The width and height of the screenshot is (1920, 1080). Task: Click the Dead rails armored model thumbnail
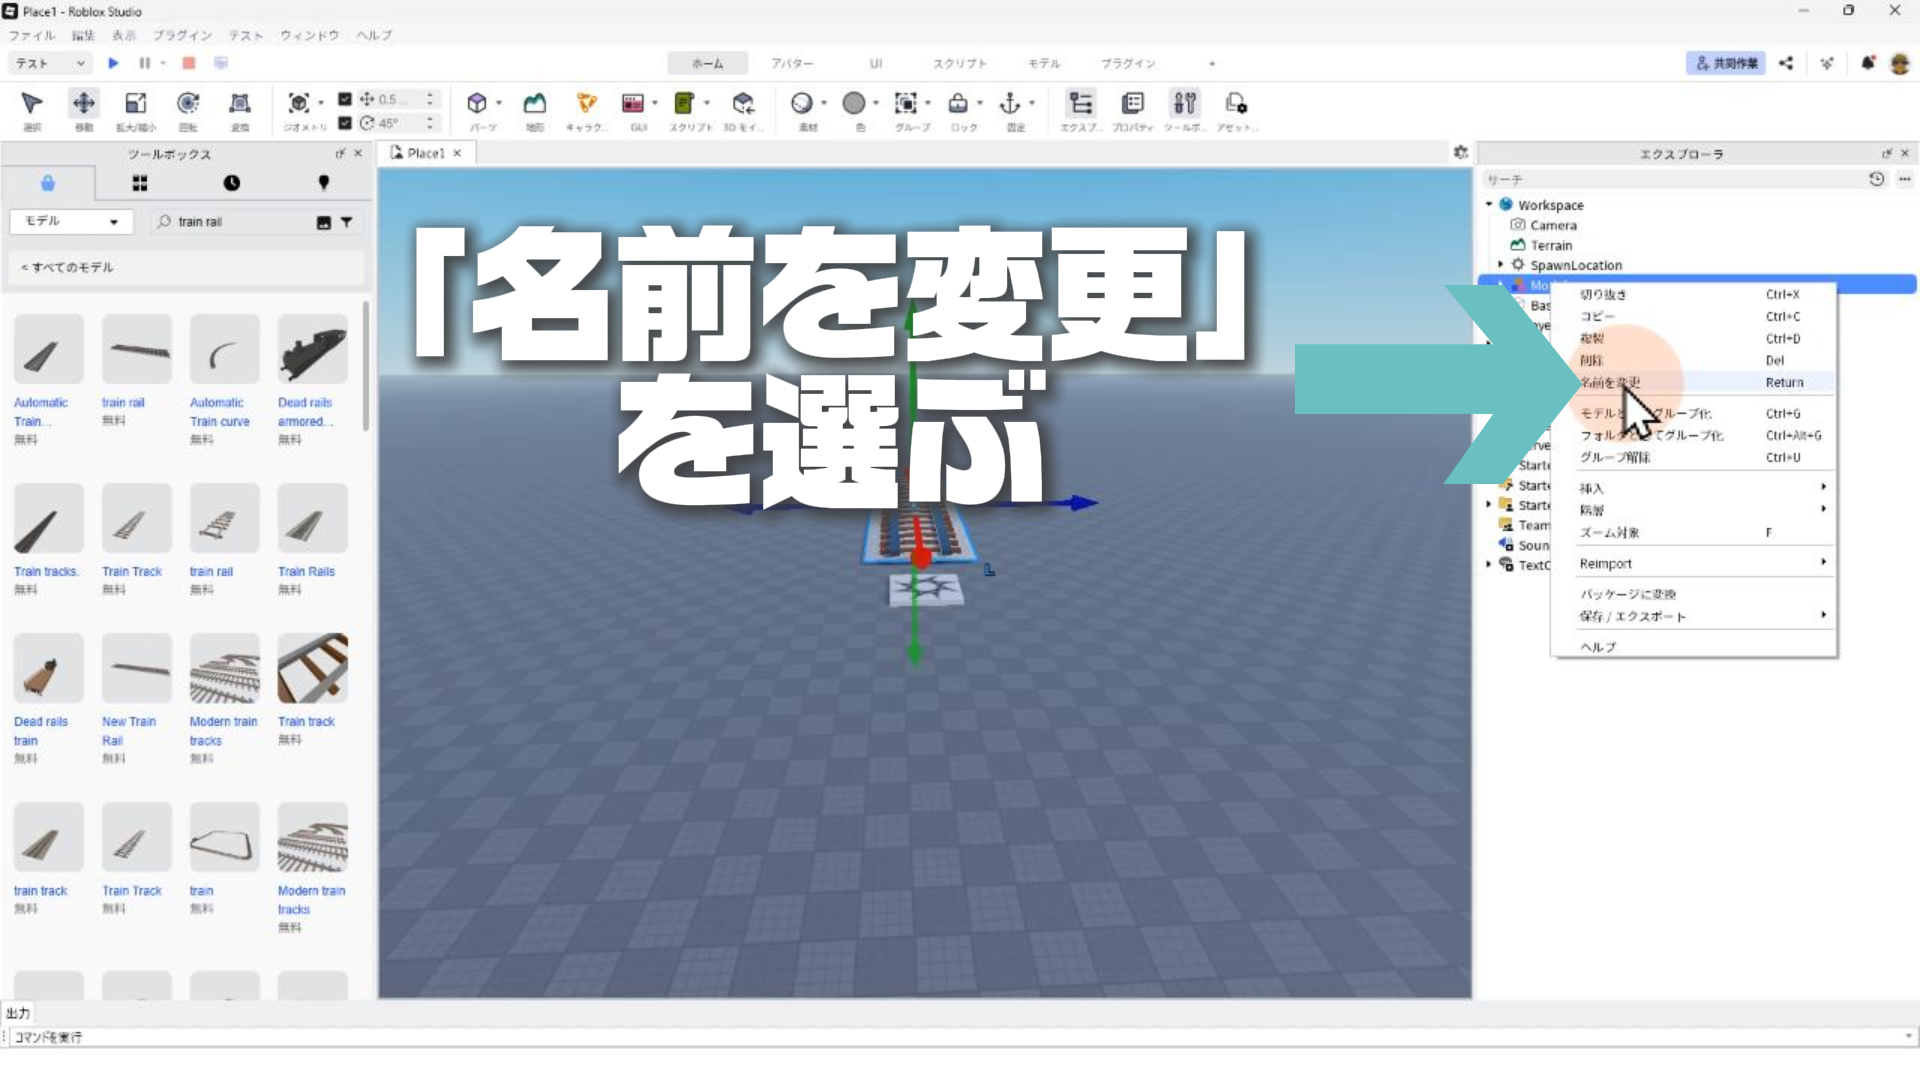click(313, 350)
